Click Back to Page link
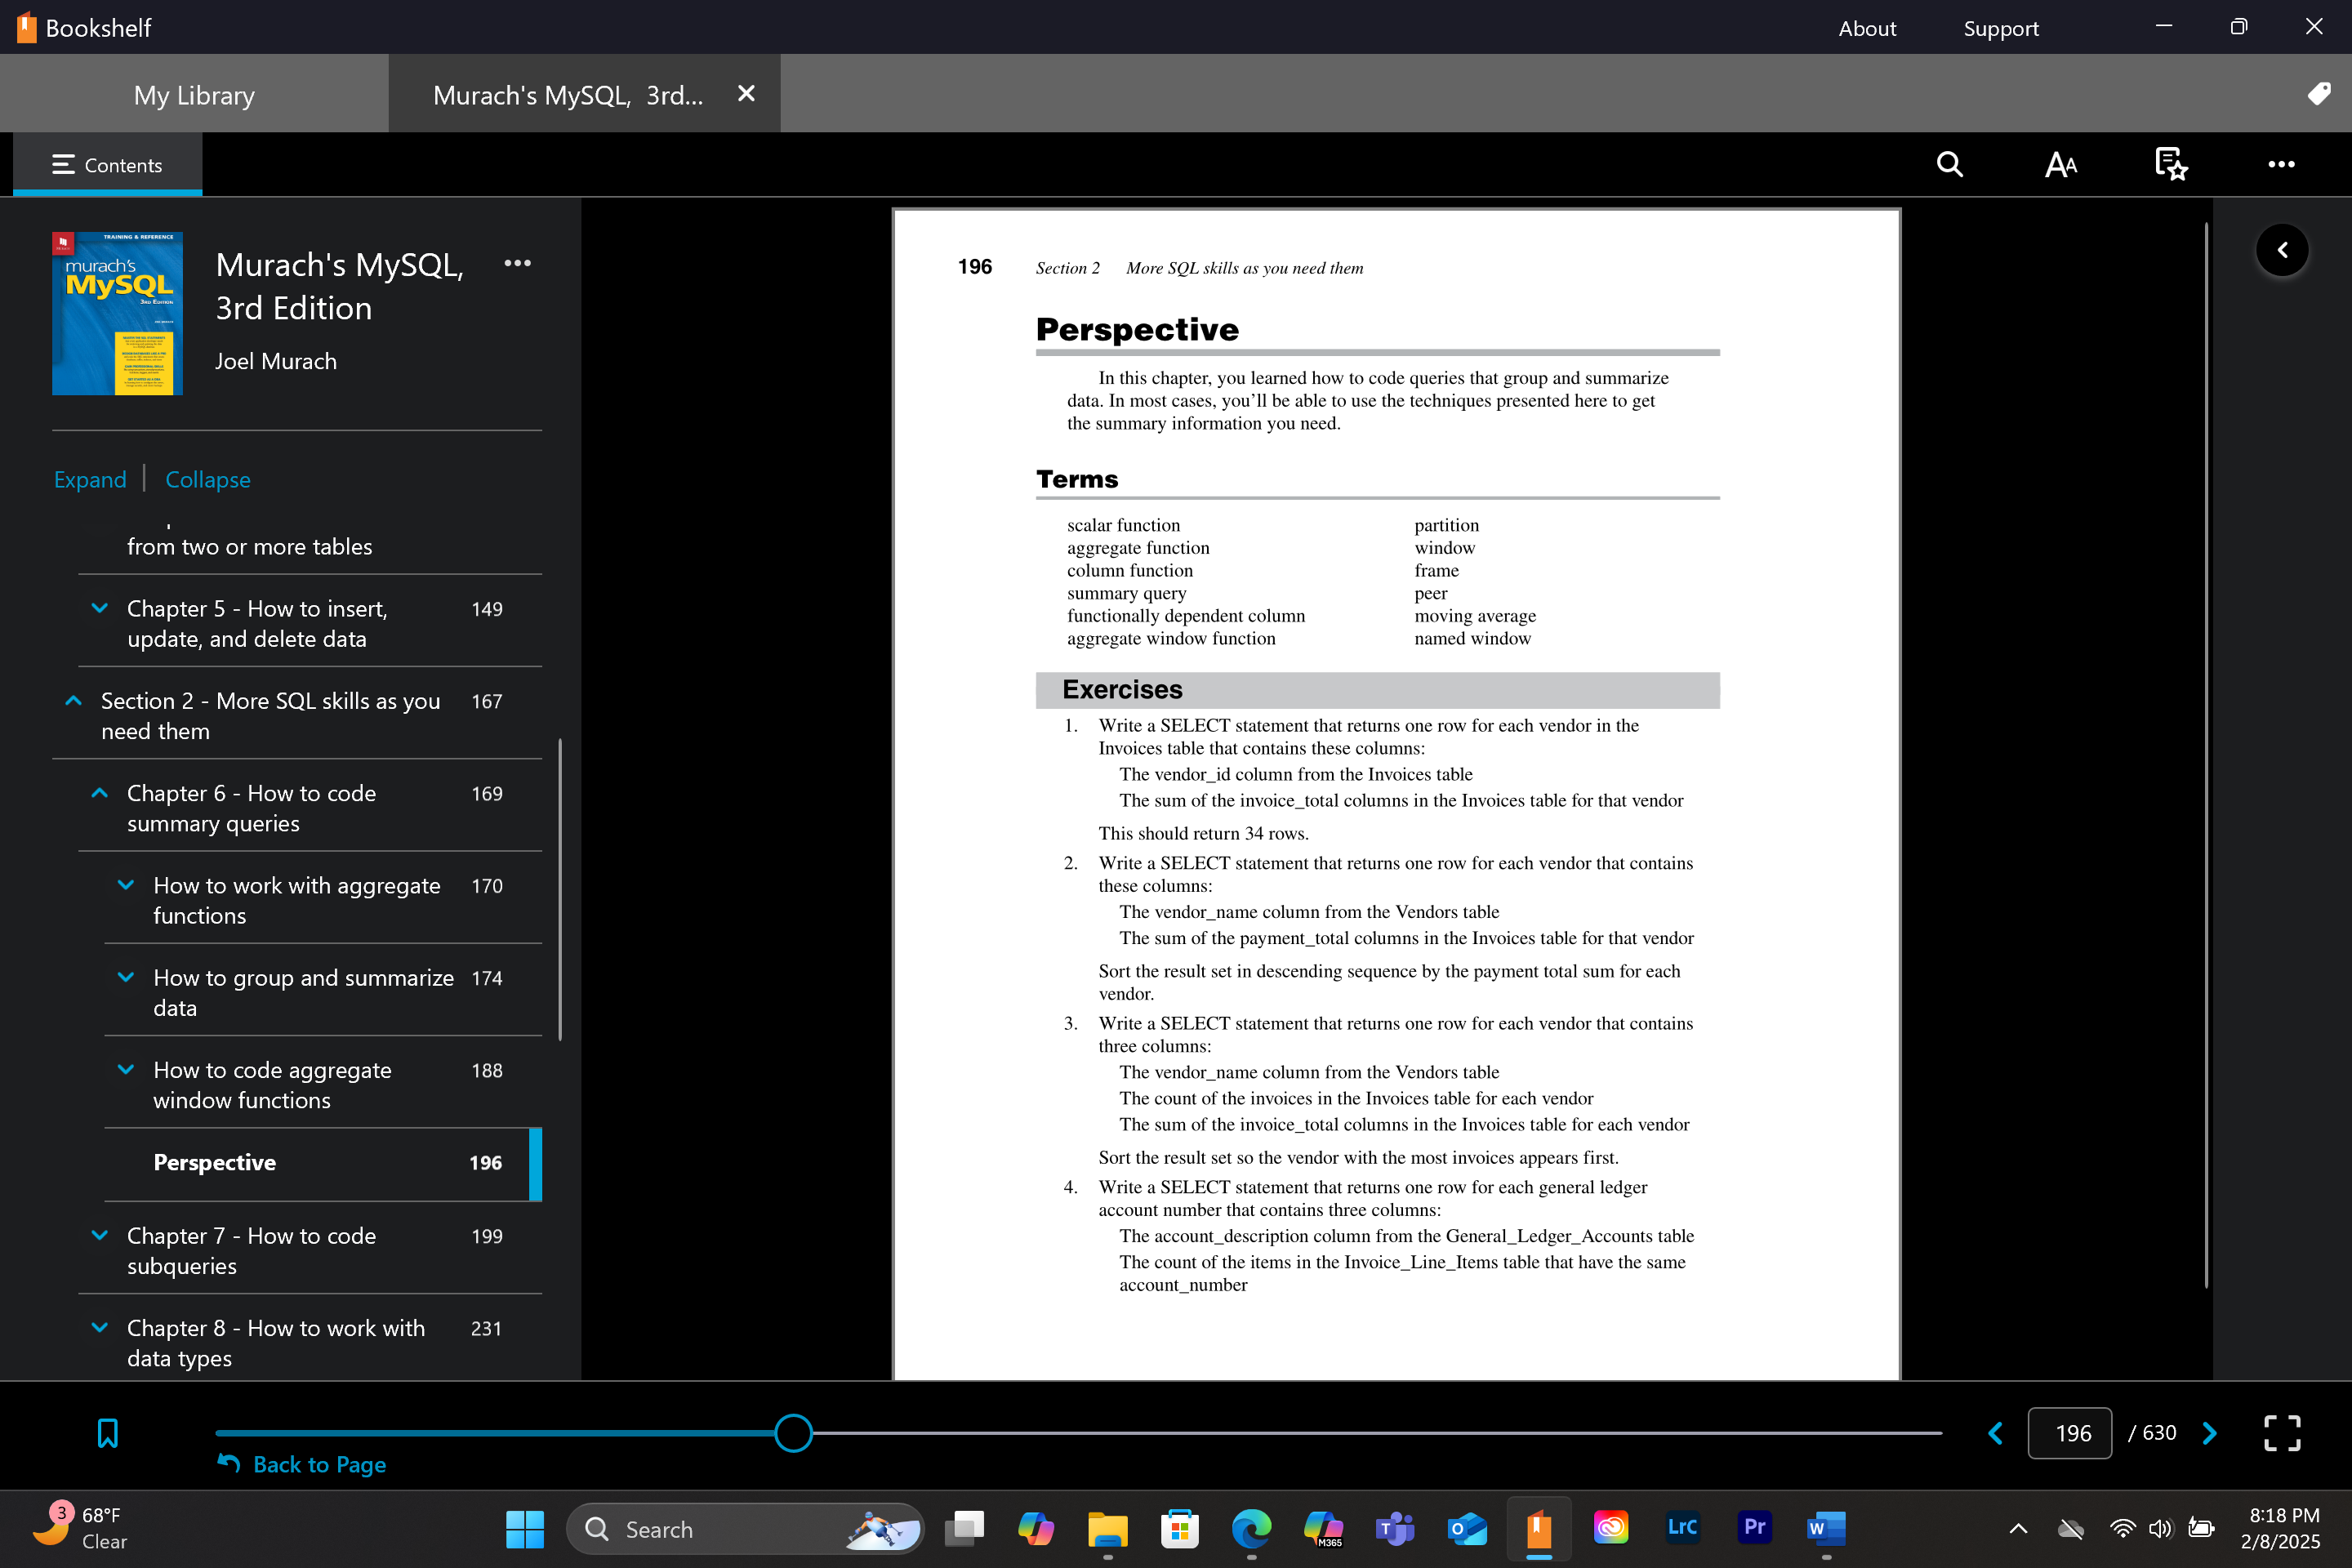 (x=302, y=1464)
